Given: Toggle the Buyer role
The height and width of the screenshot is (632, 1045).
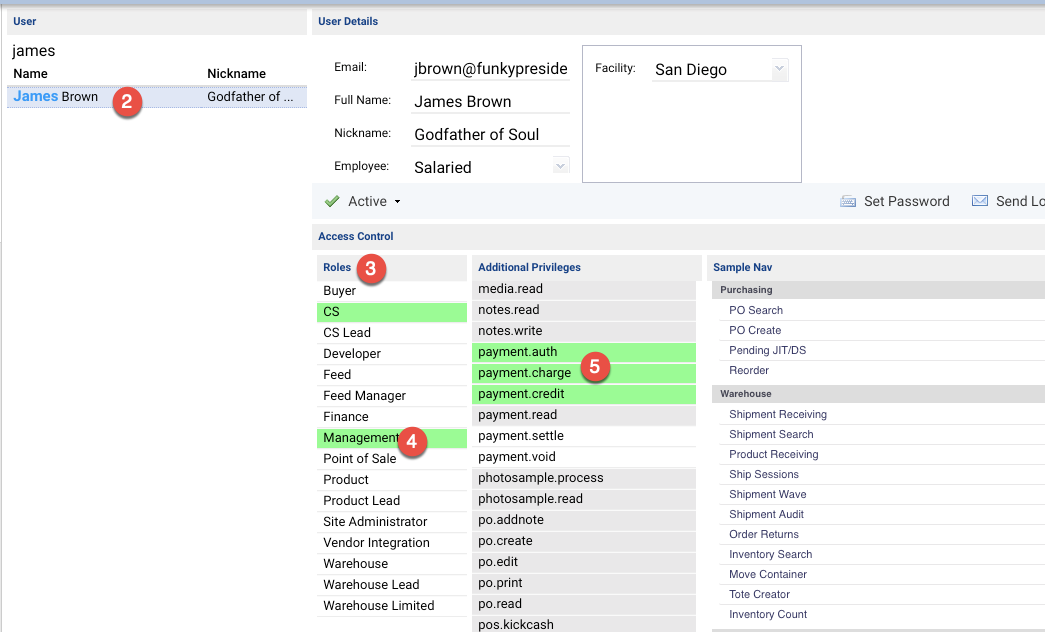Looking at the screenshot, I should tap(392, 291).
